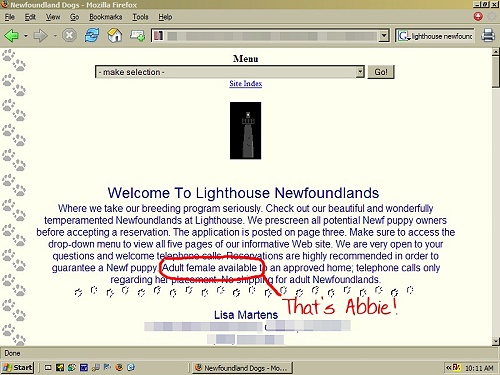Open the Bookmarks menu
500x375 pixels.
point(105,17)
